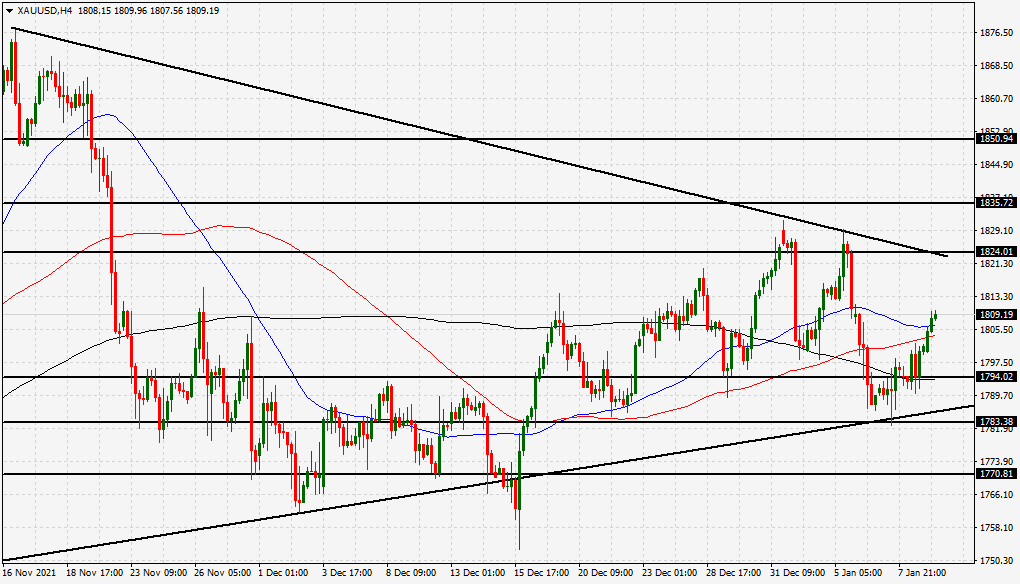Click the 1821.30 price scale value
Screen dimensions: 1020x584
click(996, 263)
